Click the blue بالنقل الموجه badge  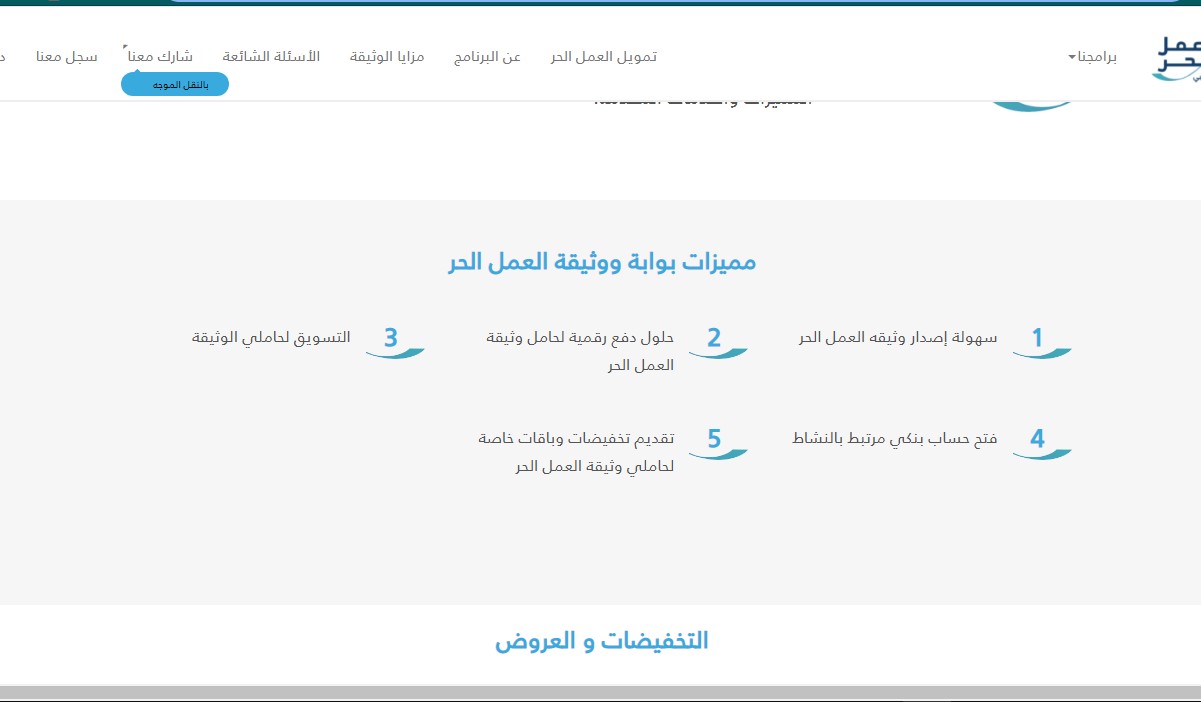pyautogui.click(x=175, y=85)
